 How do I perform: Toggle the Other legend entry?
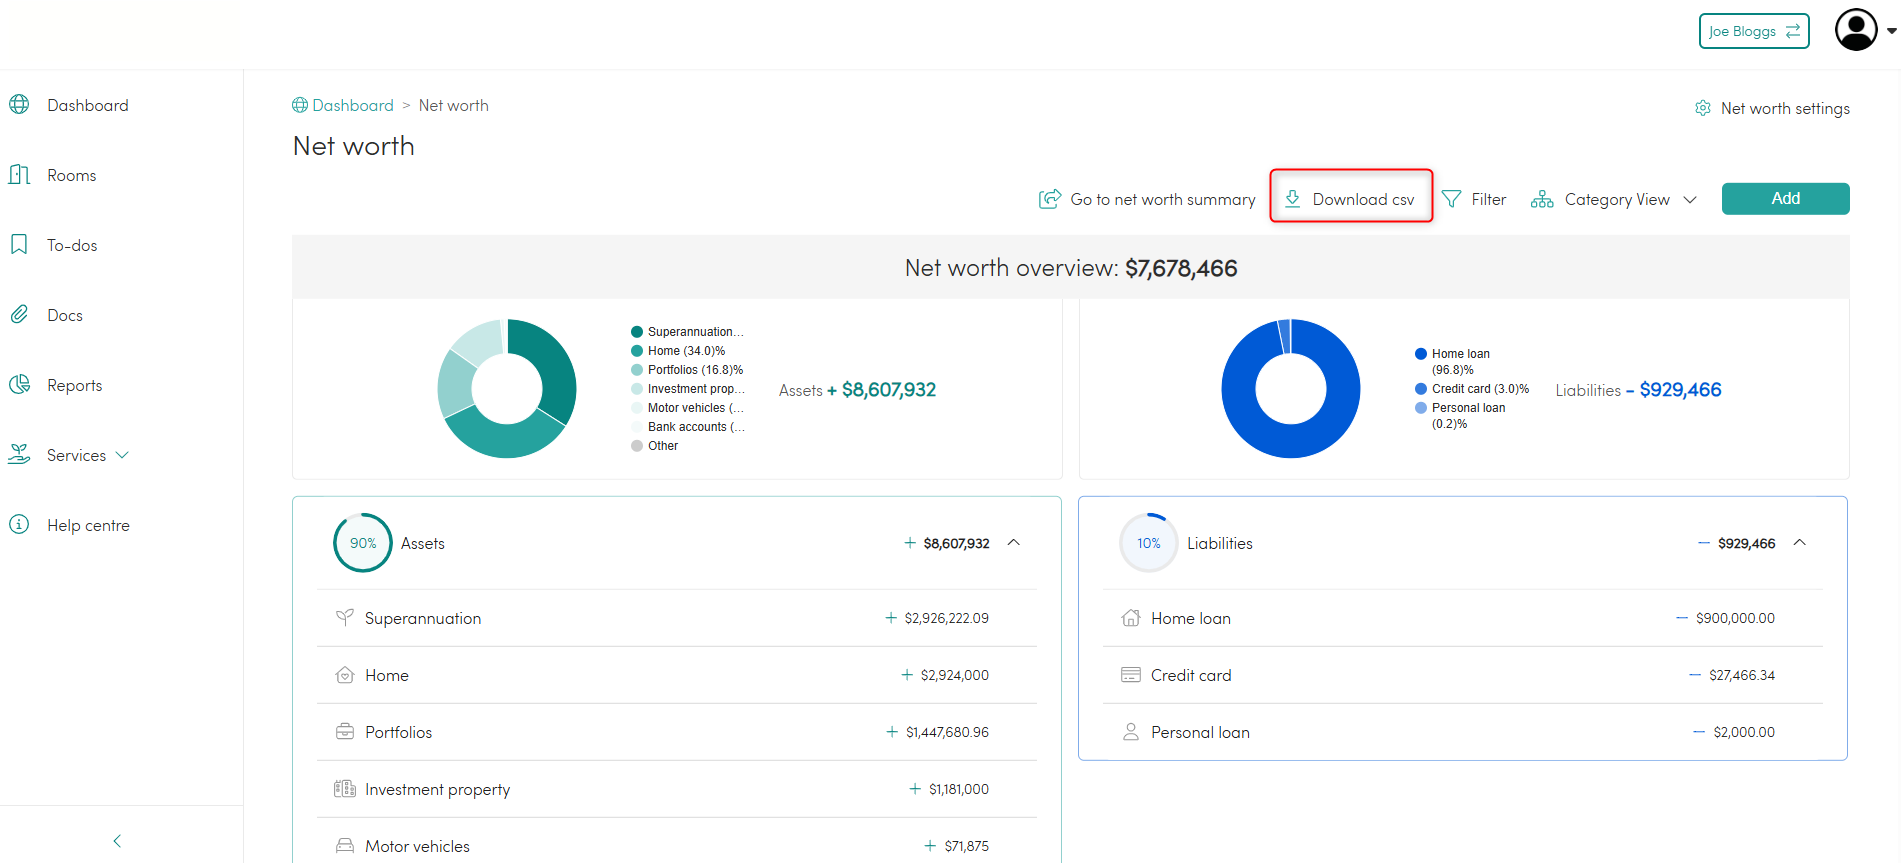(655, 446)
